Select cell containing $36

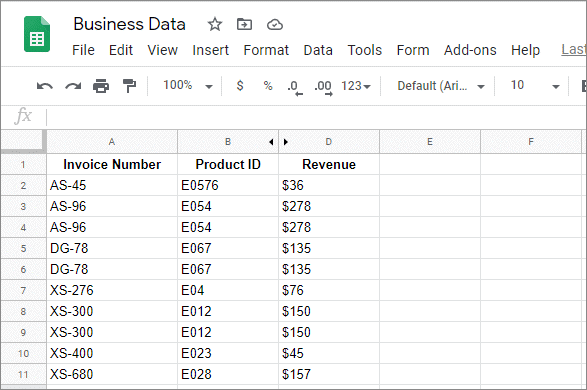tap(329, 185)
